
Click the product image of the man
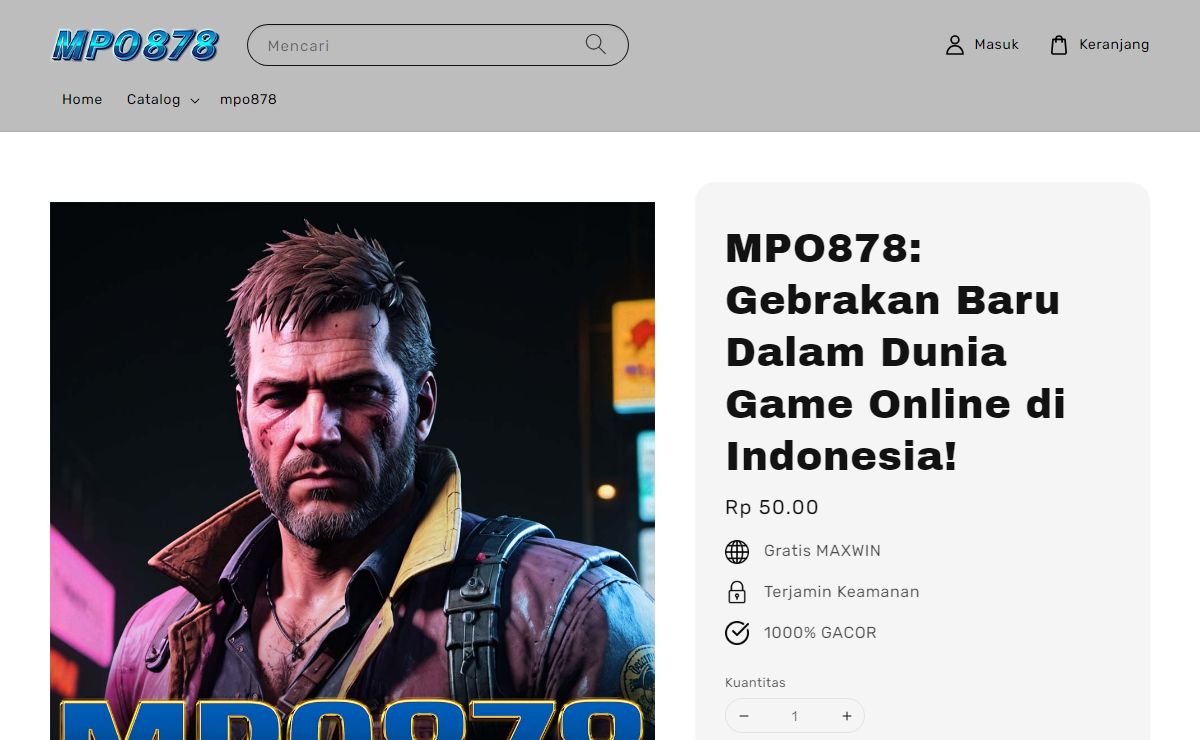click(352, 471)
